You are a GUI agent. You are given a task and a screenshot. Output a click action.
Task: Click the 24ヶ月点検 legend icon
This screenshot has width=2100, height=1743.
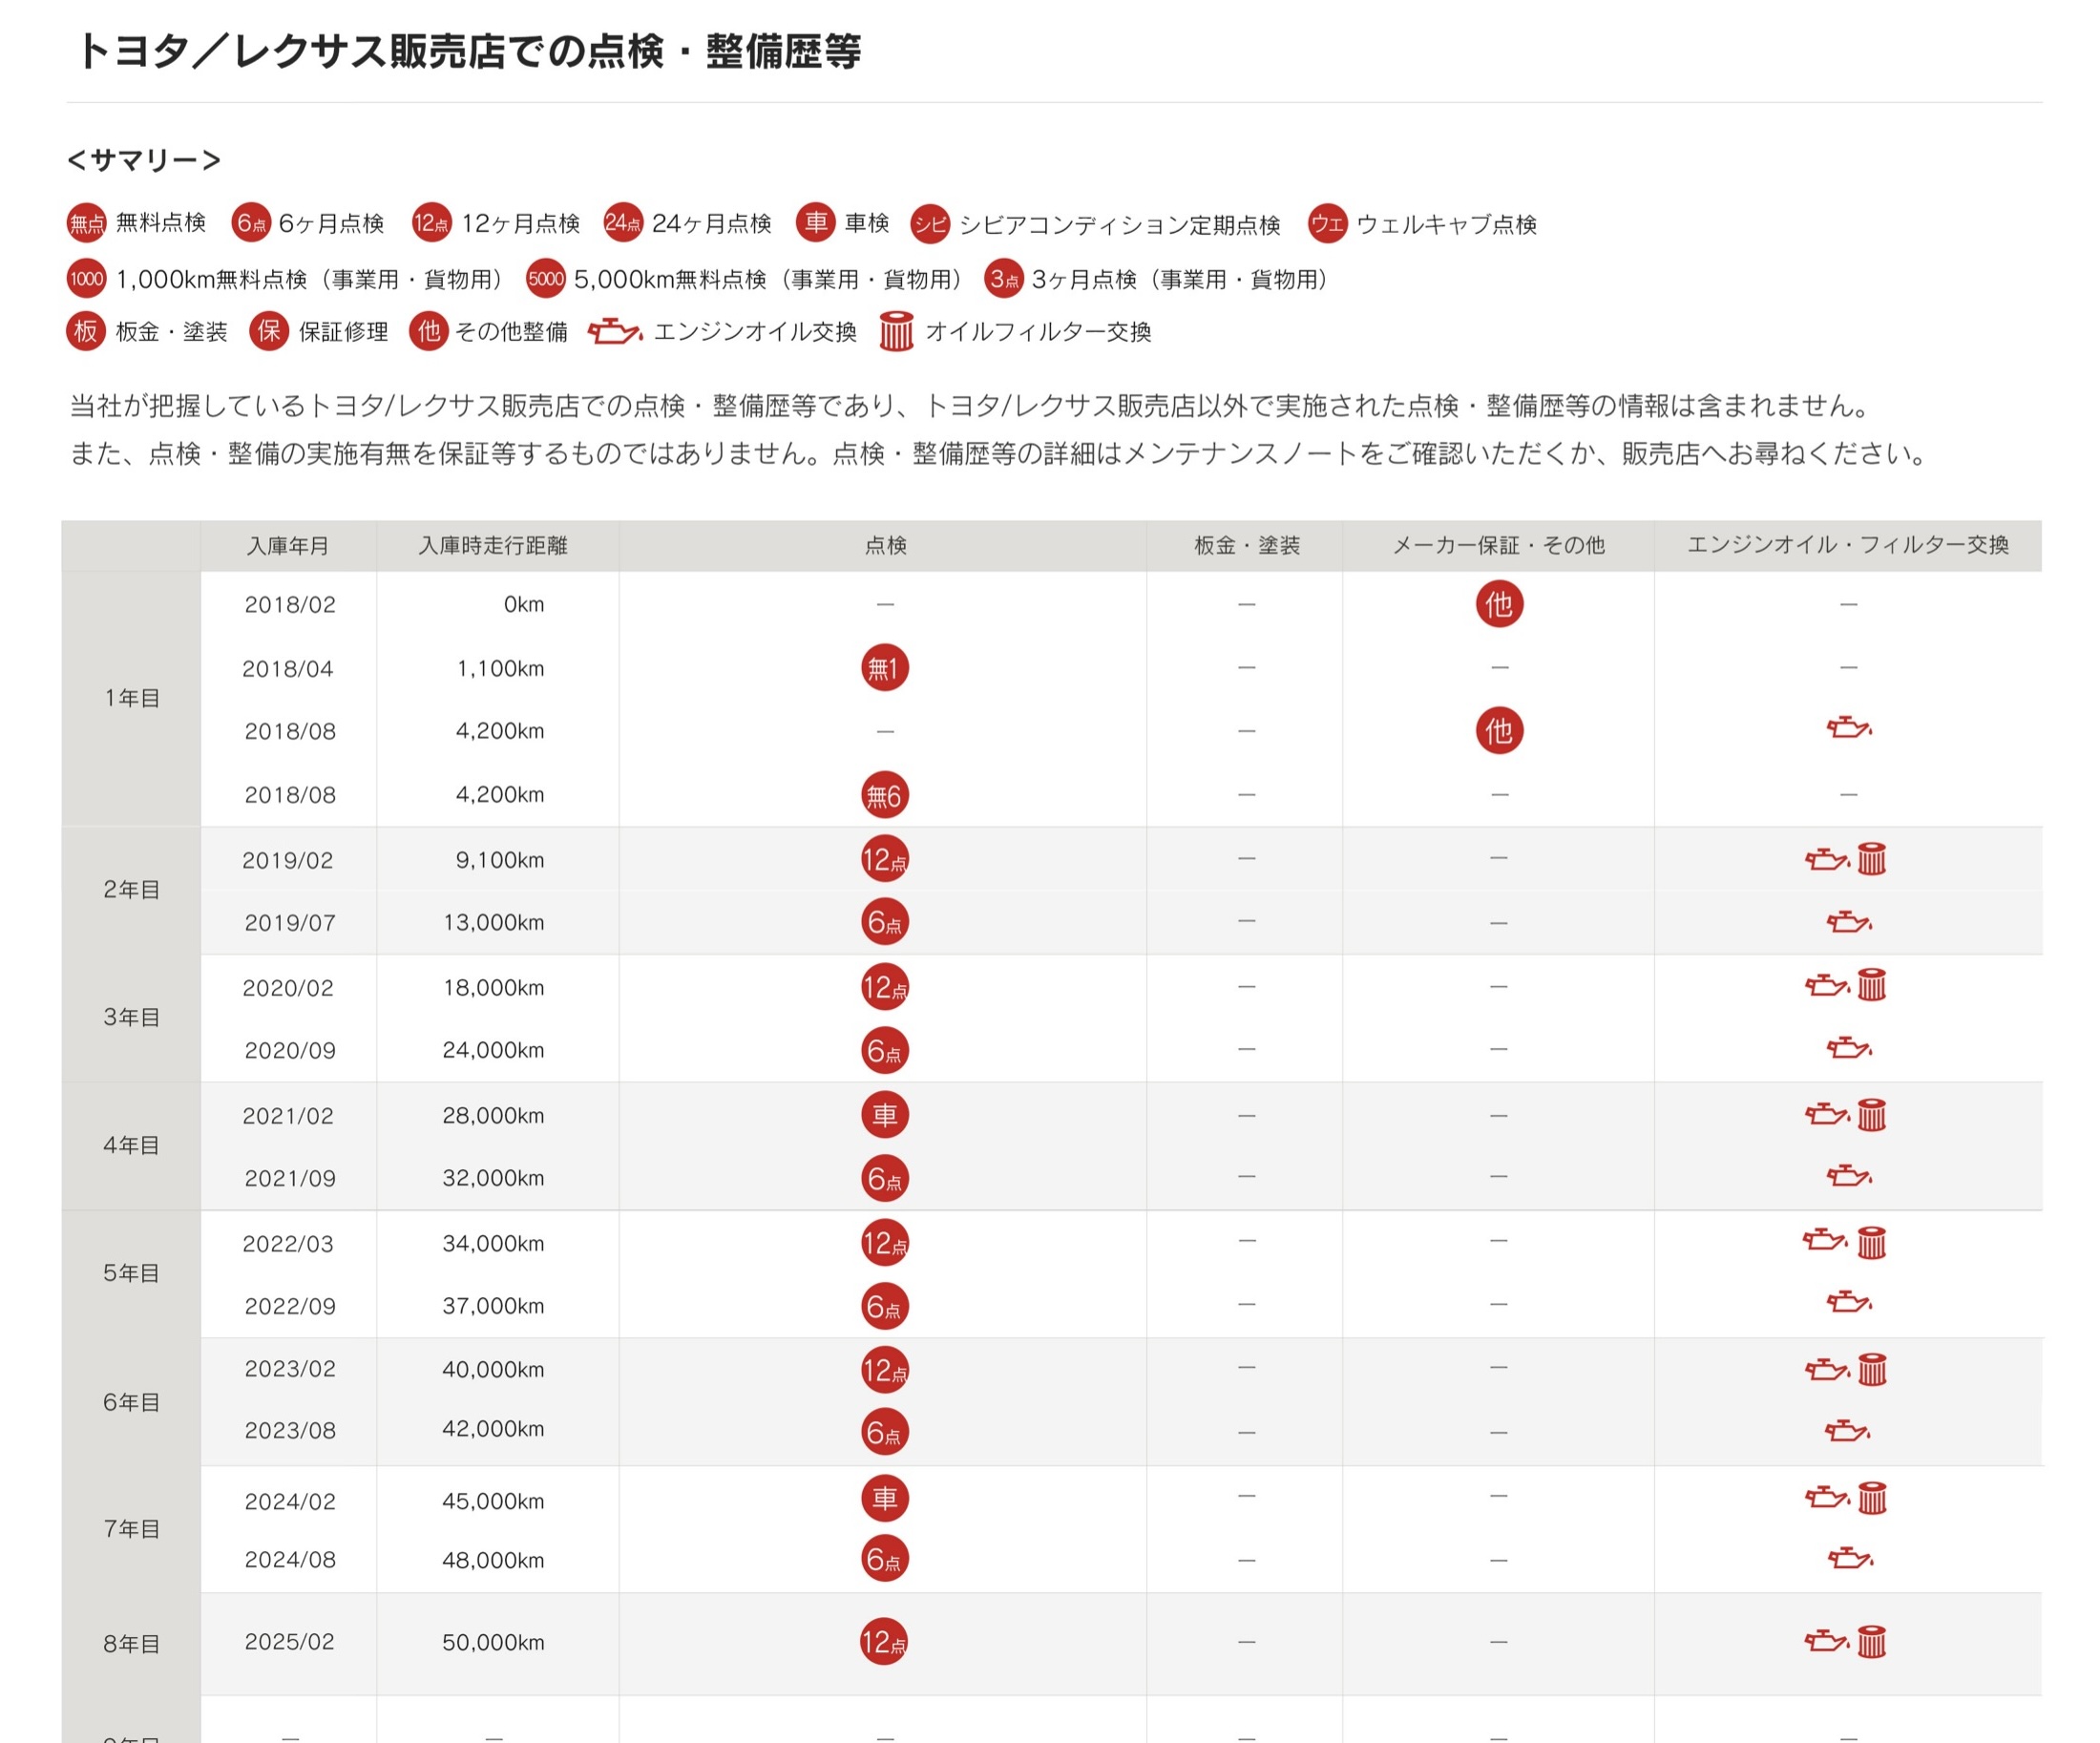coord(623,223)
